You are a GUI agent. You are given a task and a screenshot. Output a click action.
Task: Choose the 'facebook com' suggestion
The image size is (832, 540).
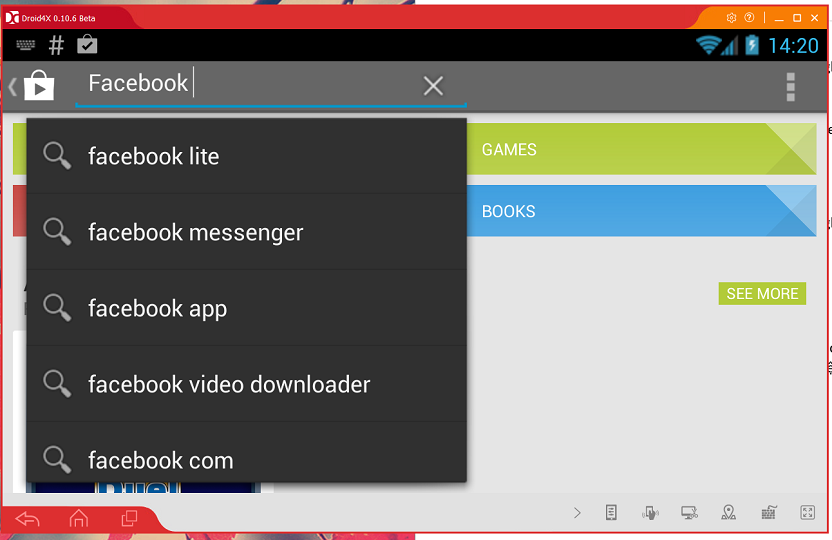[247, 452]
